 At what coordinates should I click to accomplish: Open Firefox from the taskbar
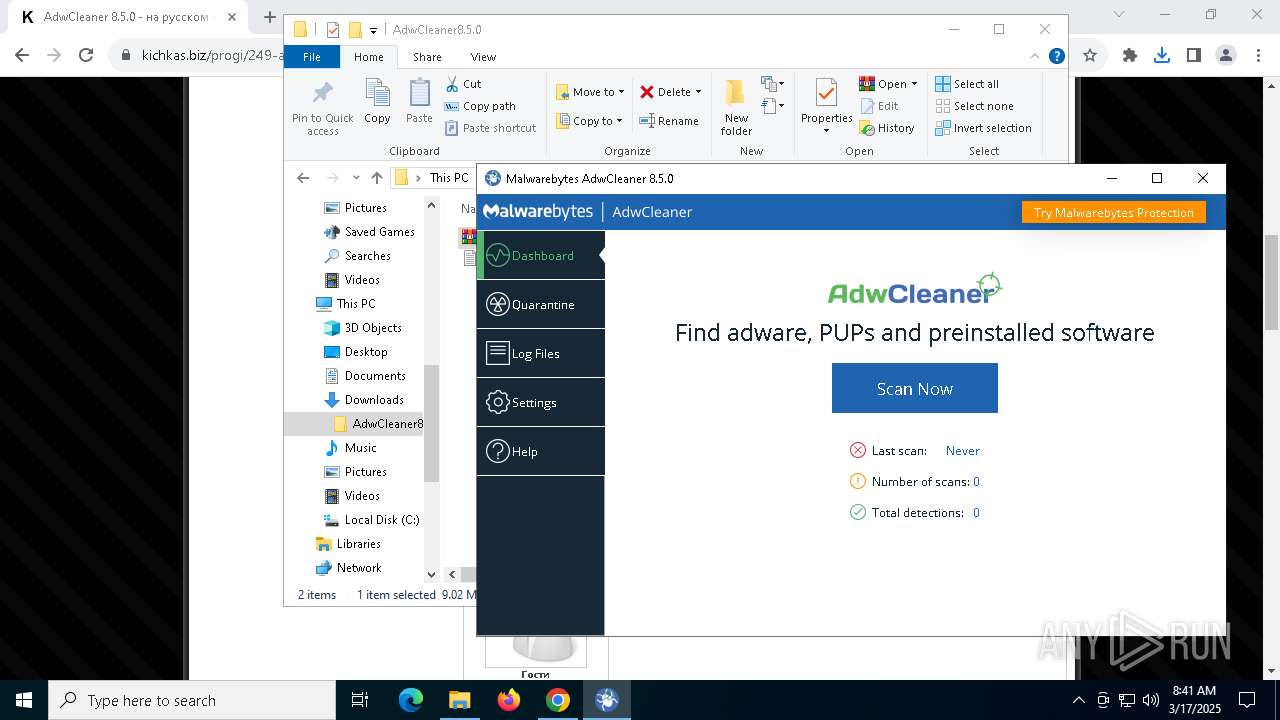pos(509,700)
